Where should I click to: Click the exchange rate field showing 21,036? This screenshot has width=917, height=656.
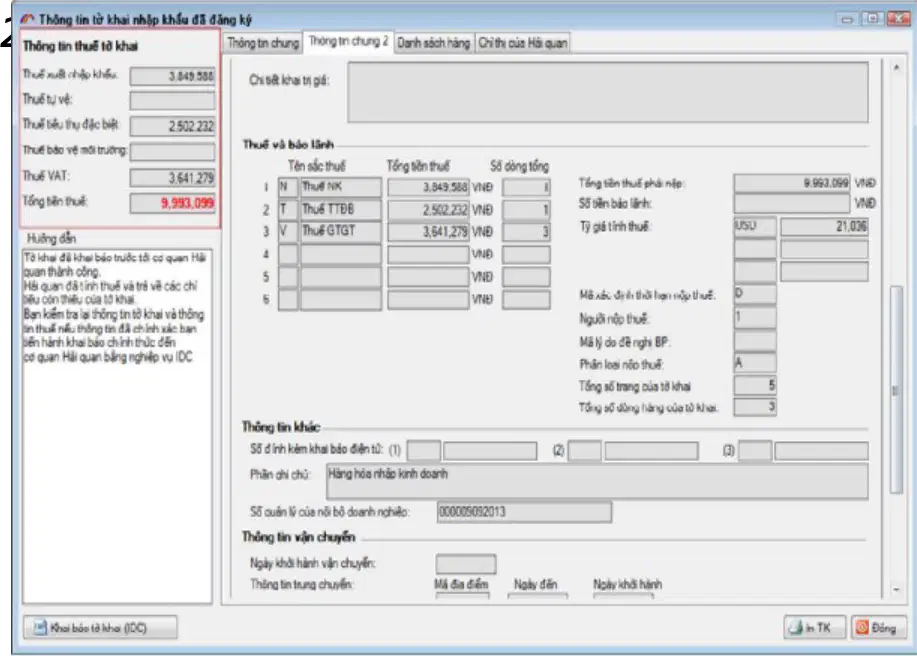[x=824, y=226]
